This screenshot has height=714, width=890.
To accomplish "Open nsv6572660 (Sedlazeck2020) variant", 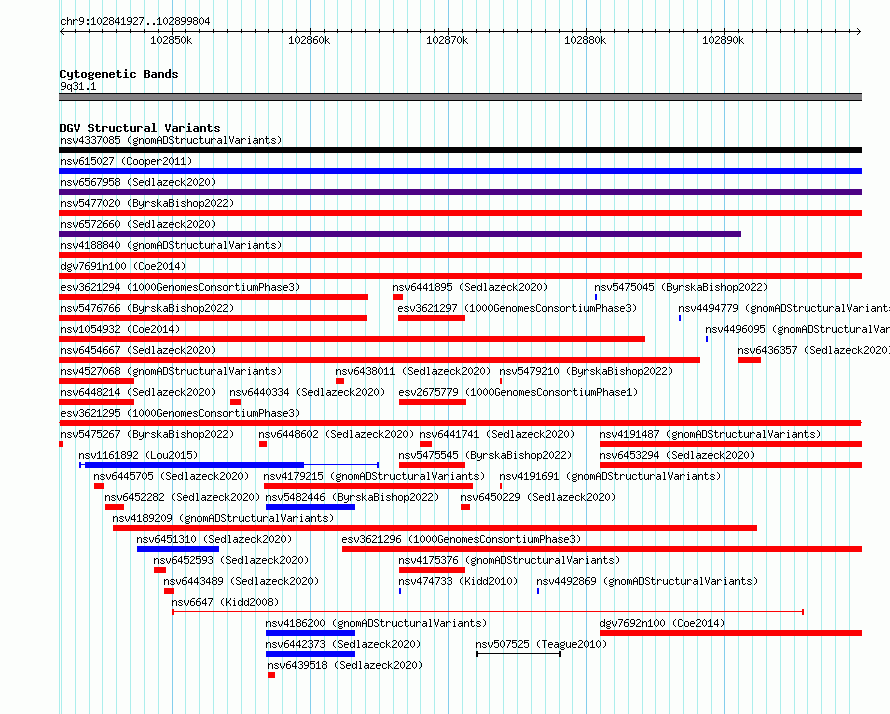I will (138, 224).
